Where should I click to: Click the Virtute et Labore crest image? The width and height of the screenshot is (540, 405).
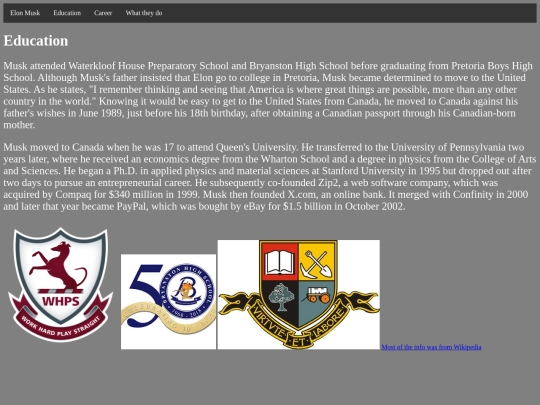point(299,294)
